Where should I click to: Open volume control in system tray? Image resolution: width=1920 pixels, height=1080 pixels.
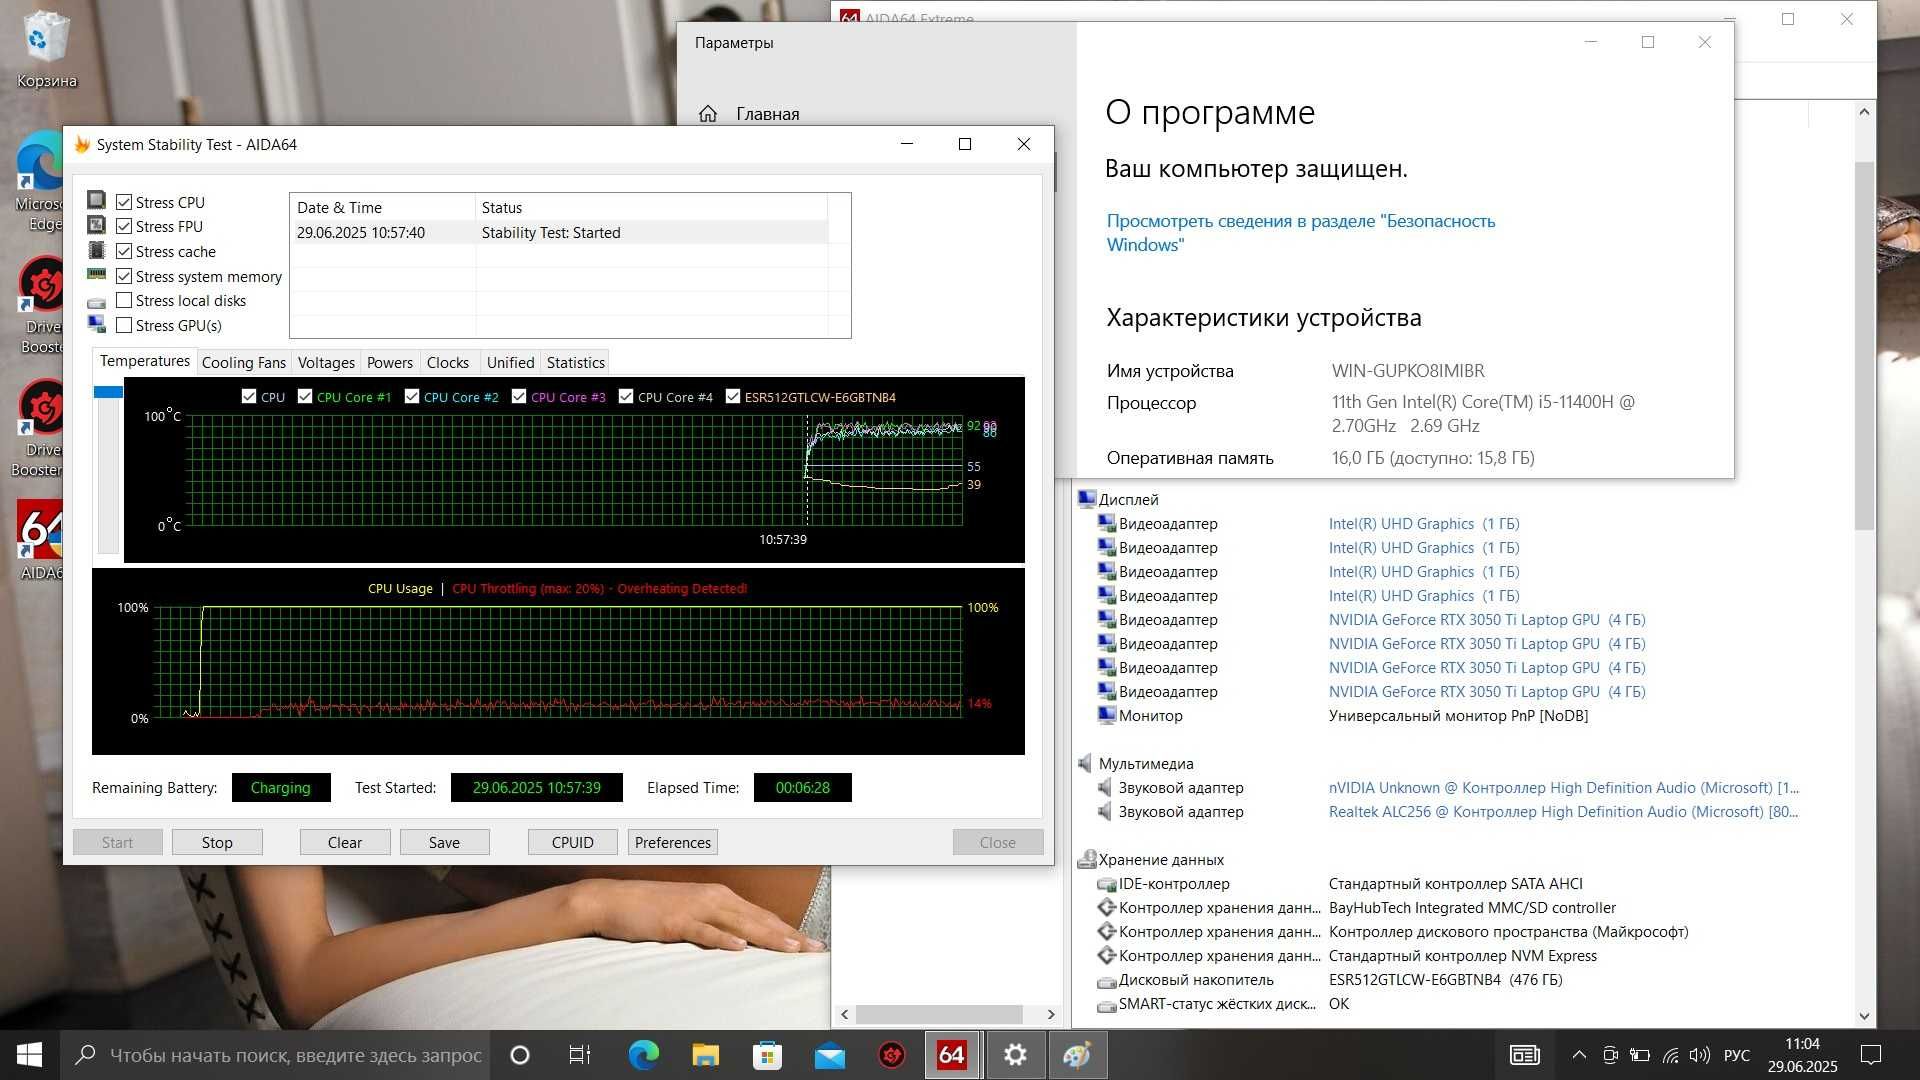[x=1699, y=1055]
